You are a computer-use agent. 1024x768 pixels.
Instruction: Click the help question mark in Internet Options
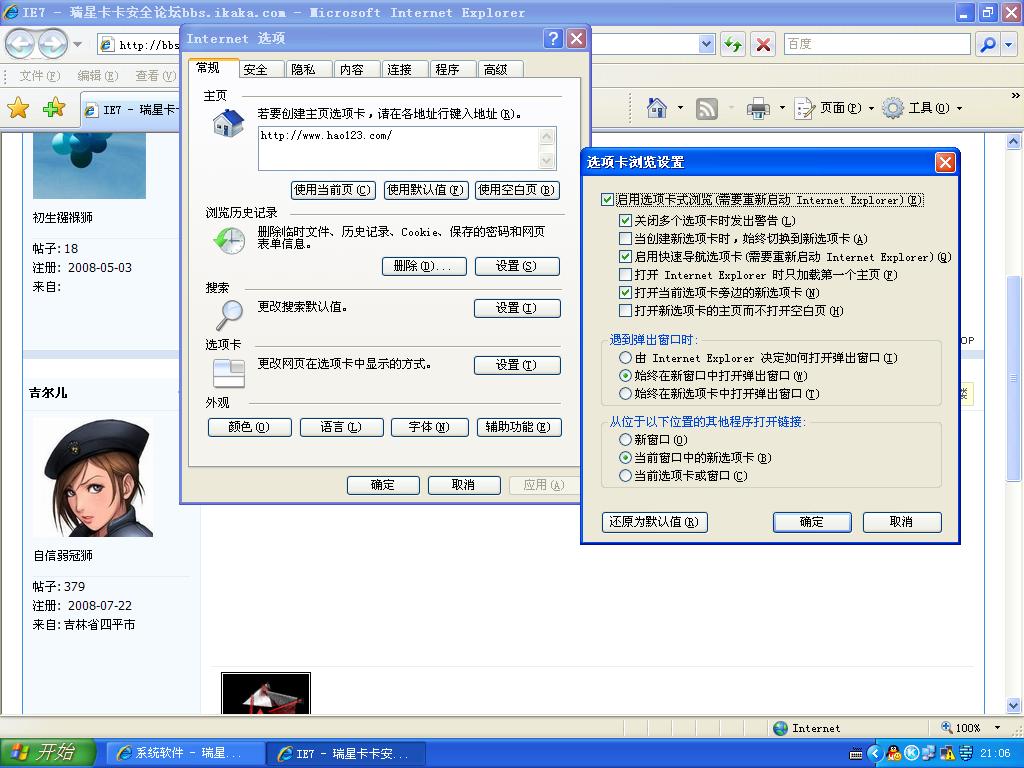(552, 39)
